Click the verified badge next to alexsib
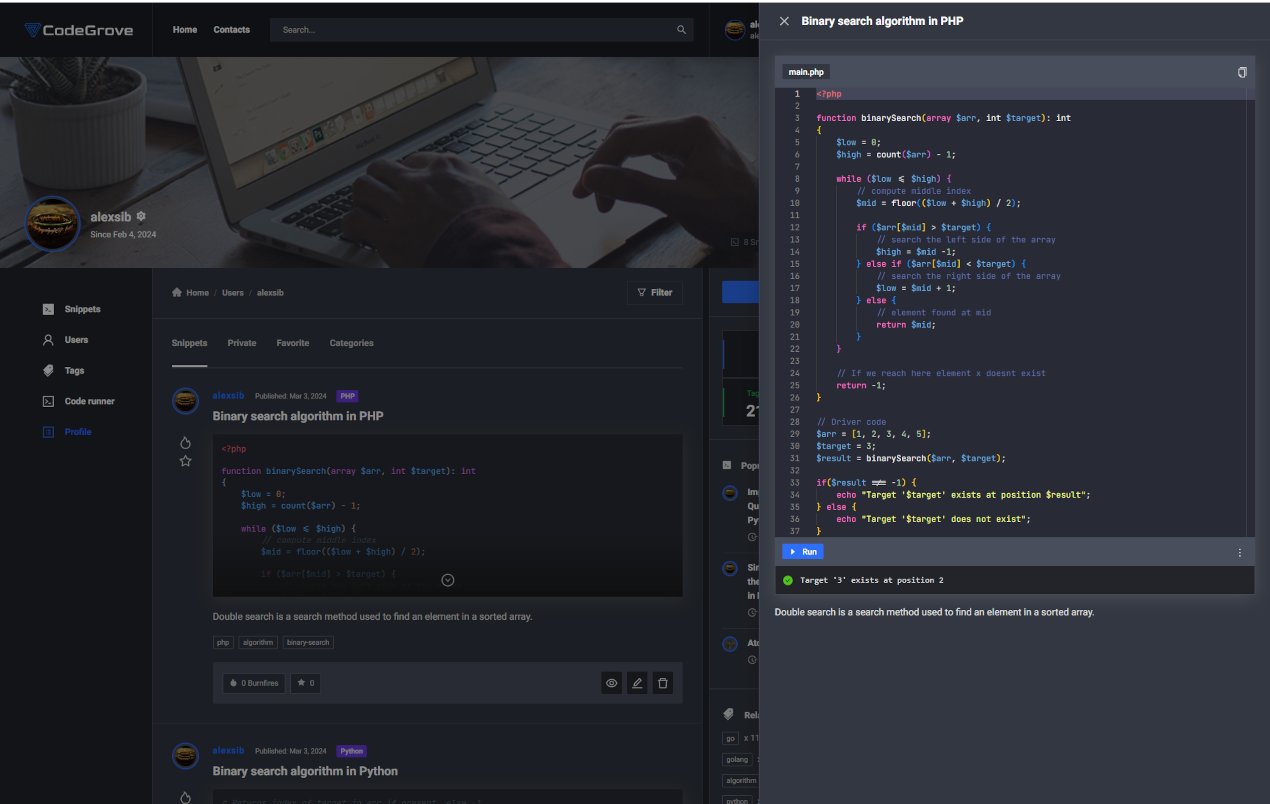 click(x=141, y=216)
